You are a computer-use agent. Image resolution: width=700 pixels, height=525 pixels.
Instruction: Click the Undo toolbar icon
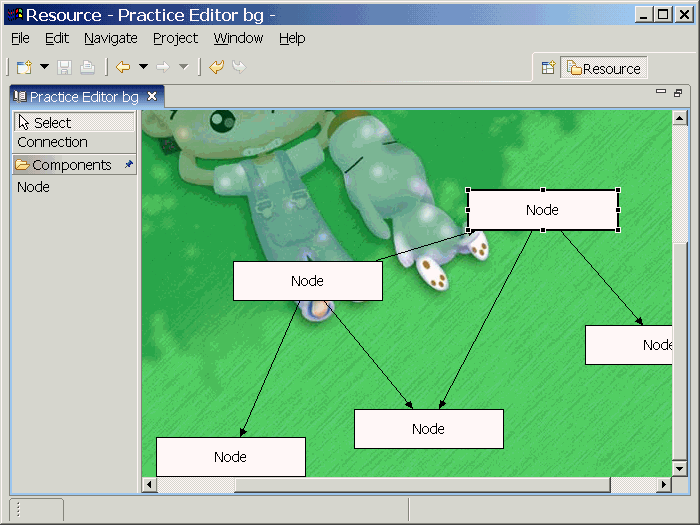(216, 68)
